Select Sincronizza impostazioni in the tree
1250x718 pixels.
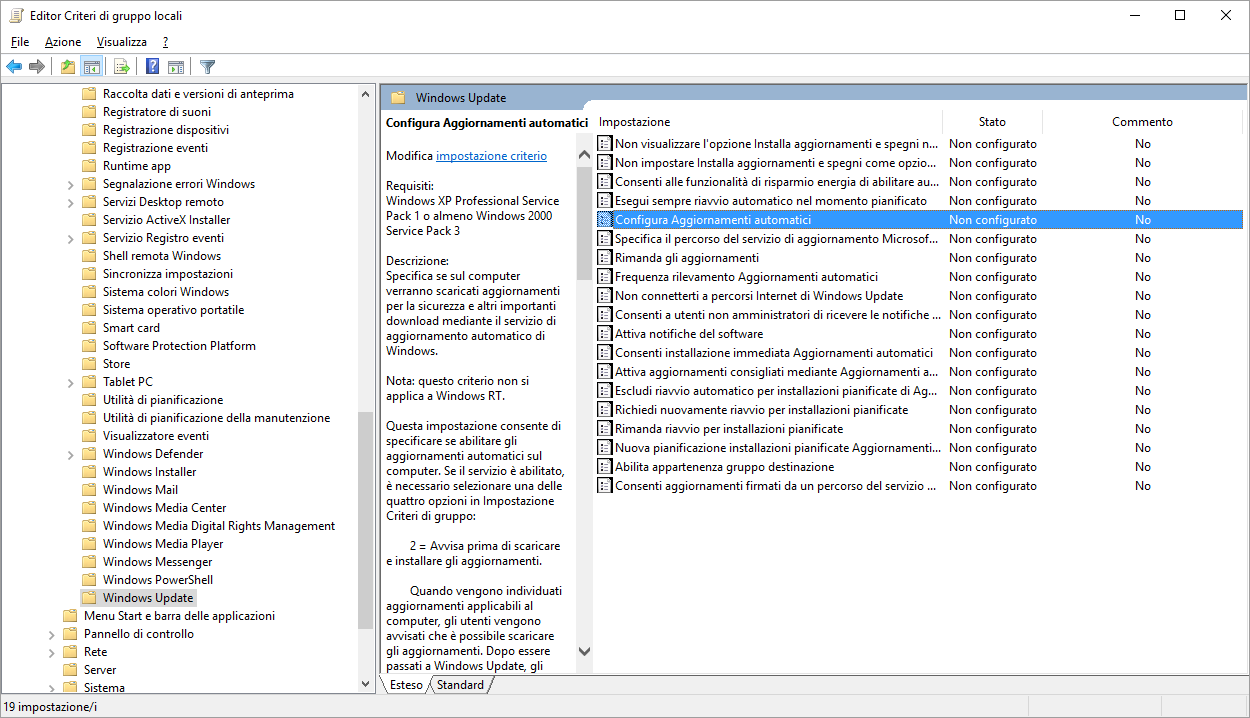167,274
